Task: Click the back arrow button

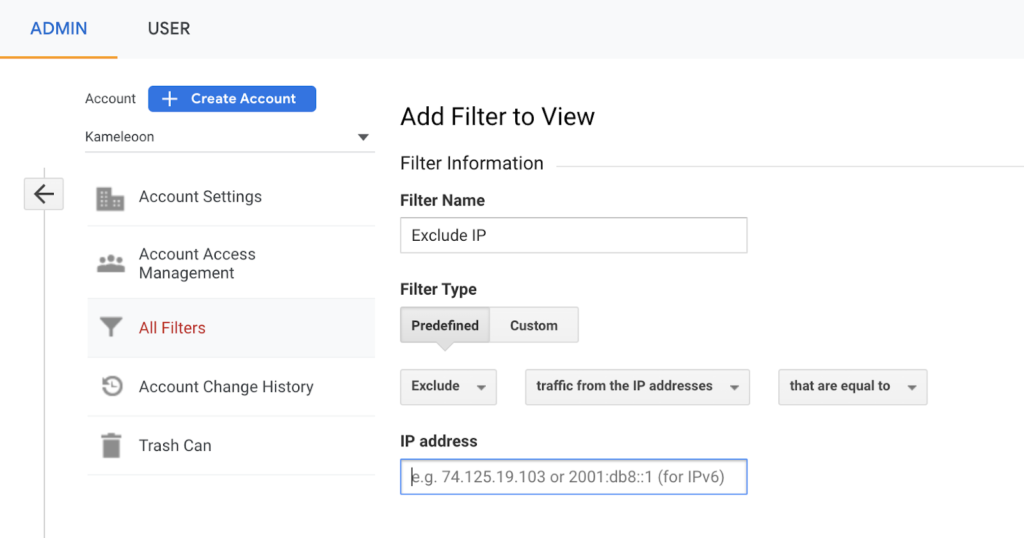Action: (x=44, y=194)
